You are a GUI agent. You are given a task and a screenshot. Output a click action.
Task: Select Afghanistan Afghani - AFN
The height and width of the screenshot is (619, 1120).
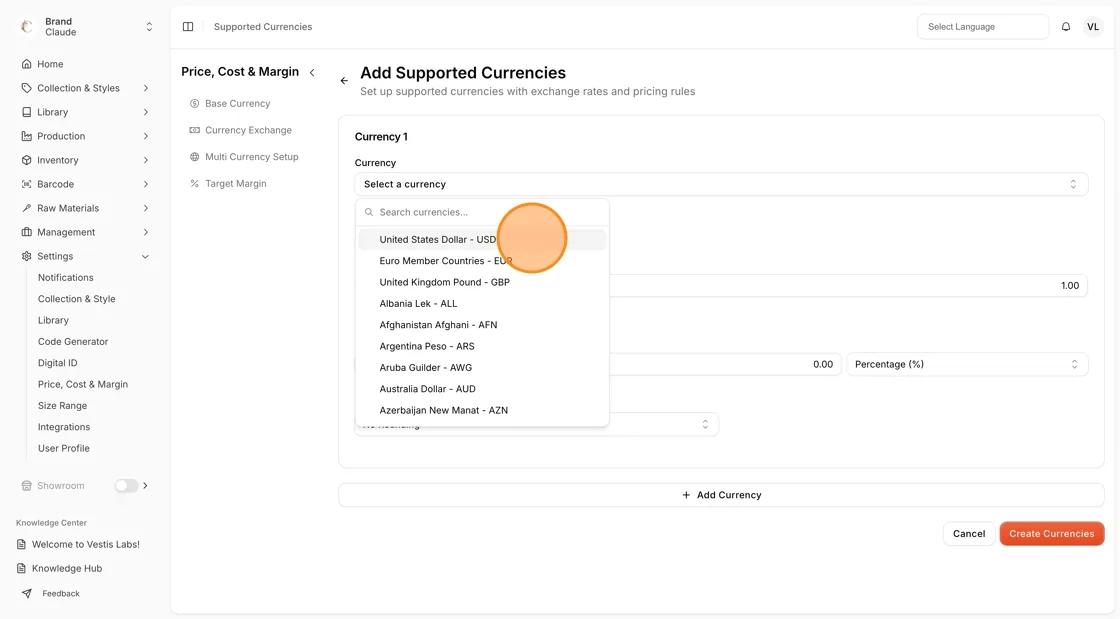482,325
